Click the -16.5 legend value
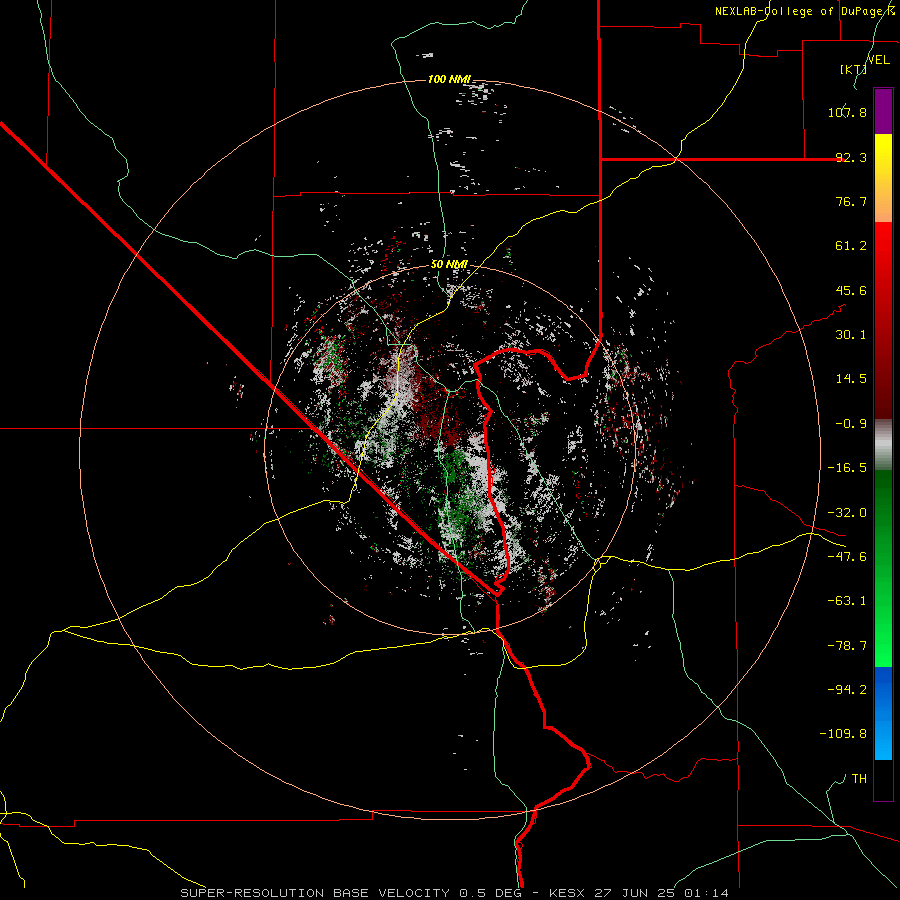Viewport: 900px width, 900px height. coord(847,468)
